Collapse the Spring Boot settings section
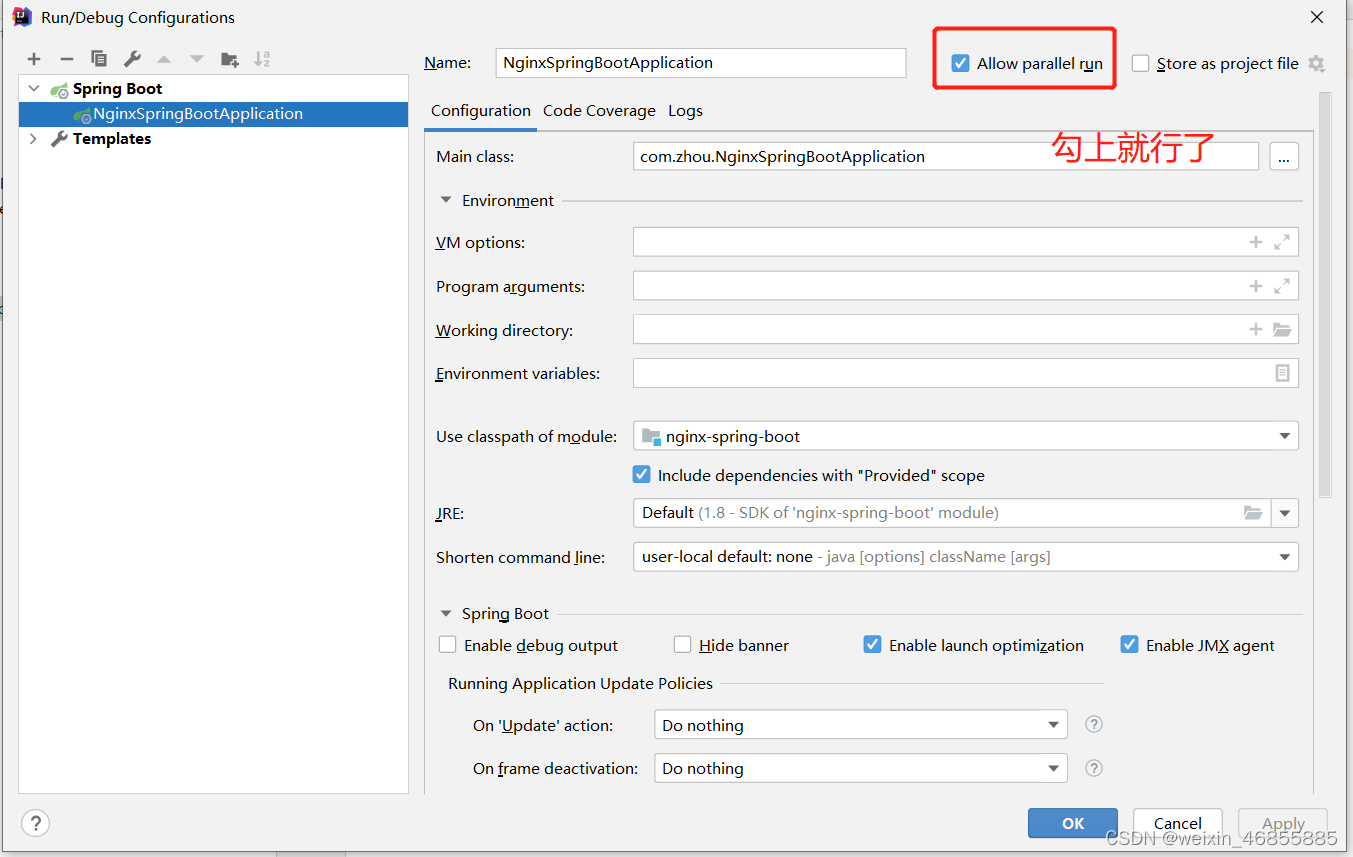Viewport: 1353px width, 857px height. click(x=446, y=613)
